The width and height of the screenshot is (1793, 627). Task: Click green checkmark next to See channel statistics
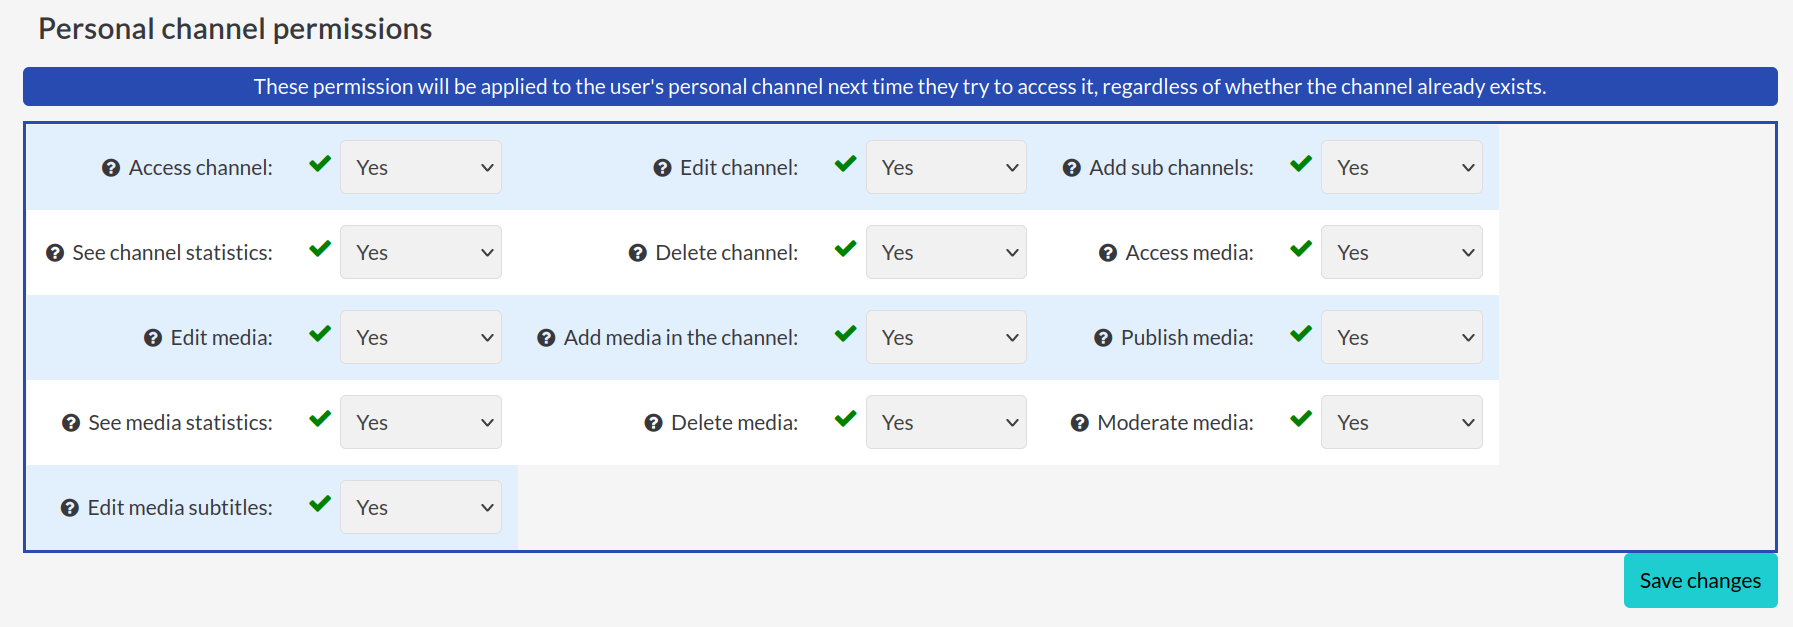point(320,249)
